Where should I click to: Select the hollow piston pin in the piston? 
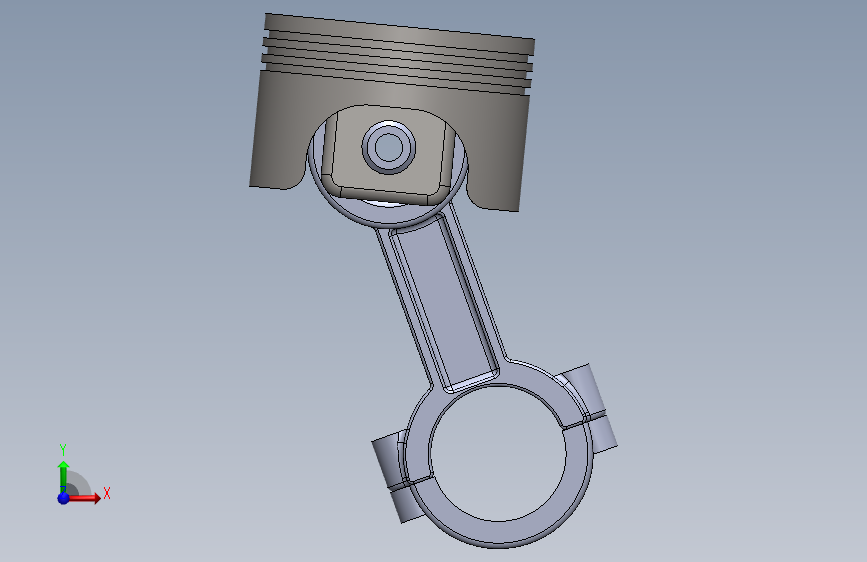point(389,147)
